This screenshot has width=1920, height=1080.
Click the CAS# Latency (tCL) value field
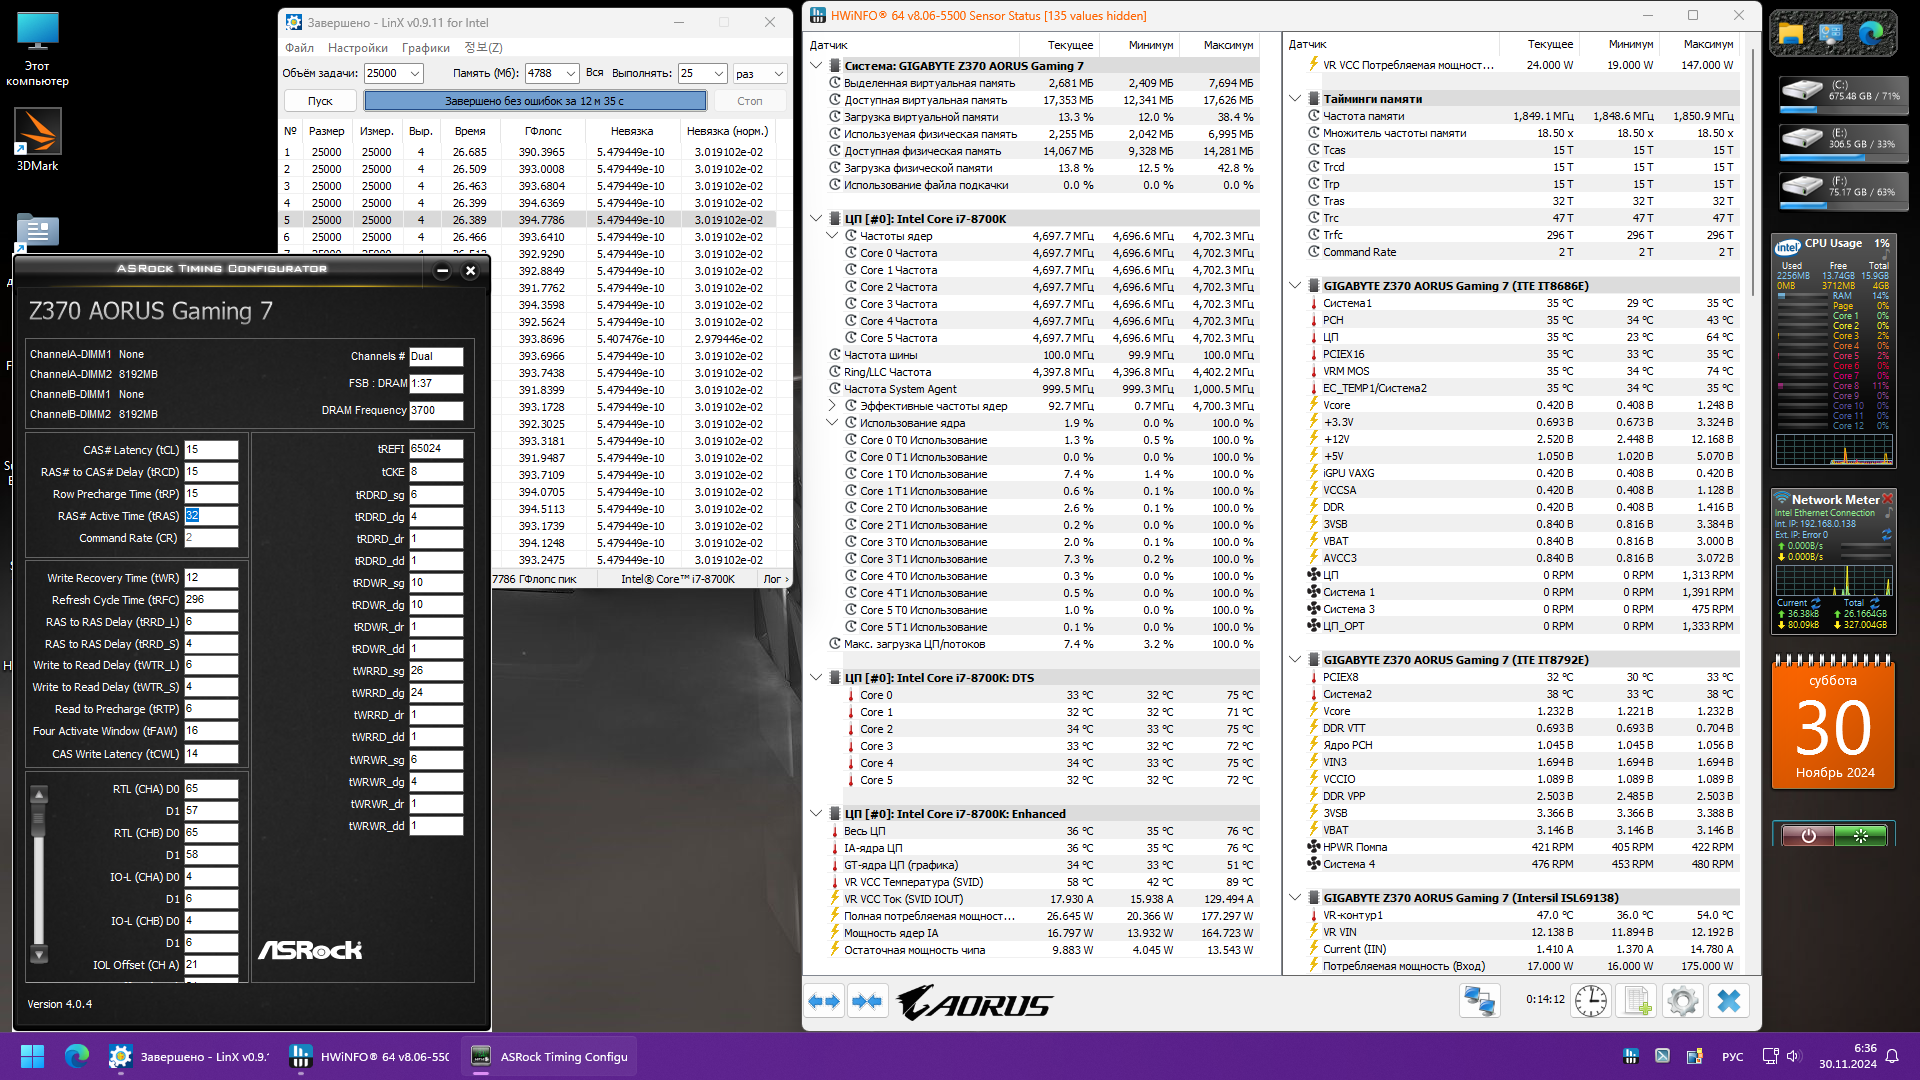tap(211, 450)
